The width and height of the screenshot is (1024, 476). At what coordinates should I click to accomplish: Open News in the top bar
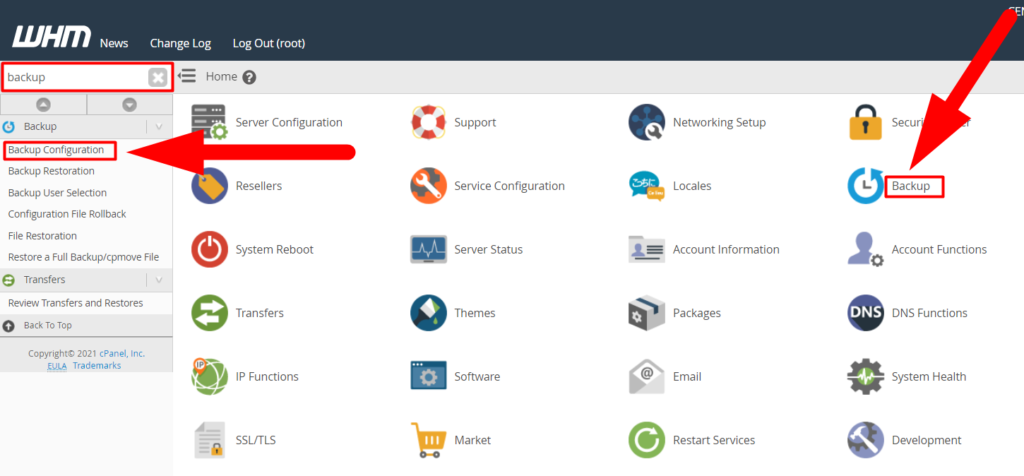coord(114,44)
